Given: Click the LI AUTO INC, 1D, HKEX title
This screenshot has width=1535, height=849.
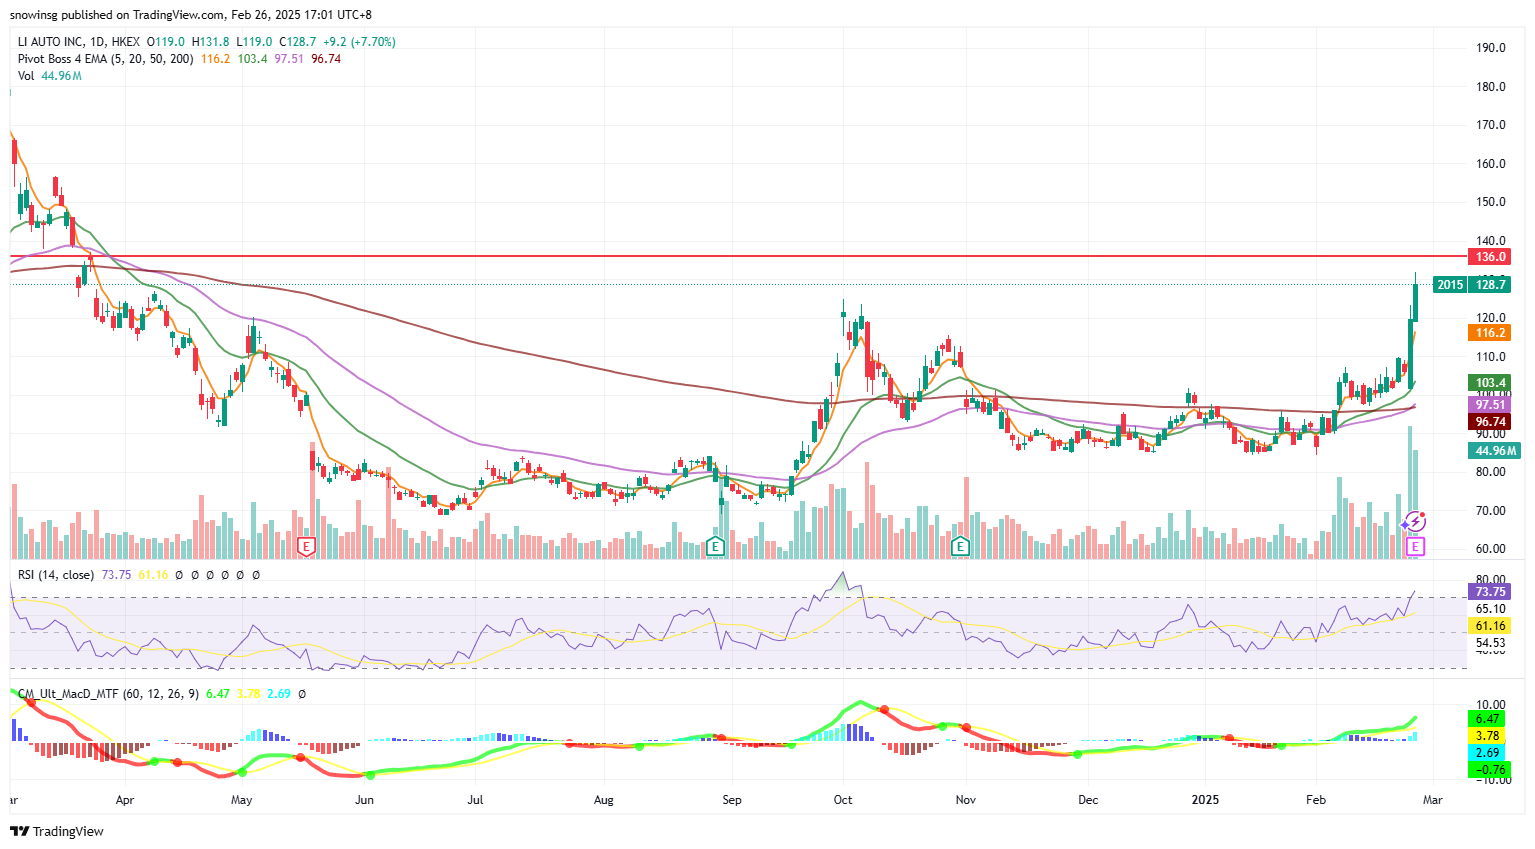Looking at the screenshot, I should (79, 42).
